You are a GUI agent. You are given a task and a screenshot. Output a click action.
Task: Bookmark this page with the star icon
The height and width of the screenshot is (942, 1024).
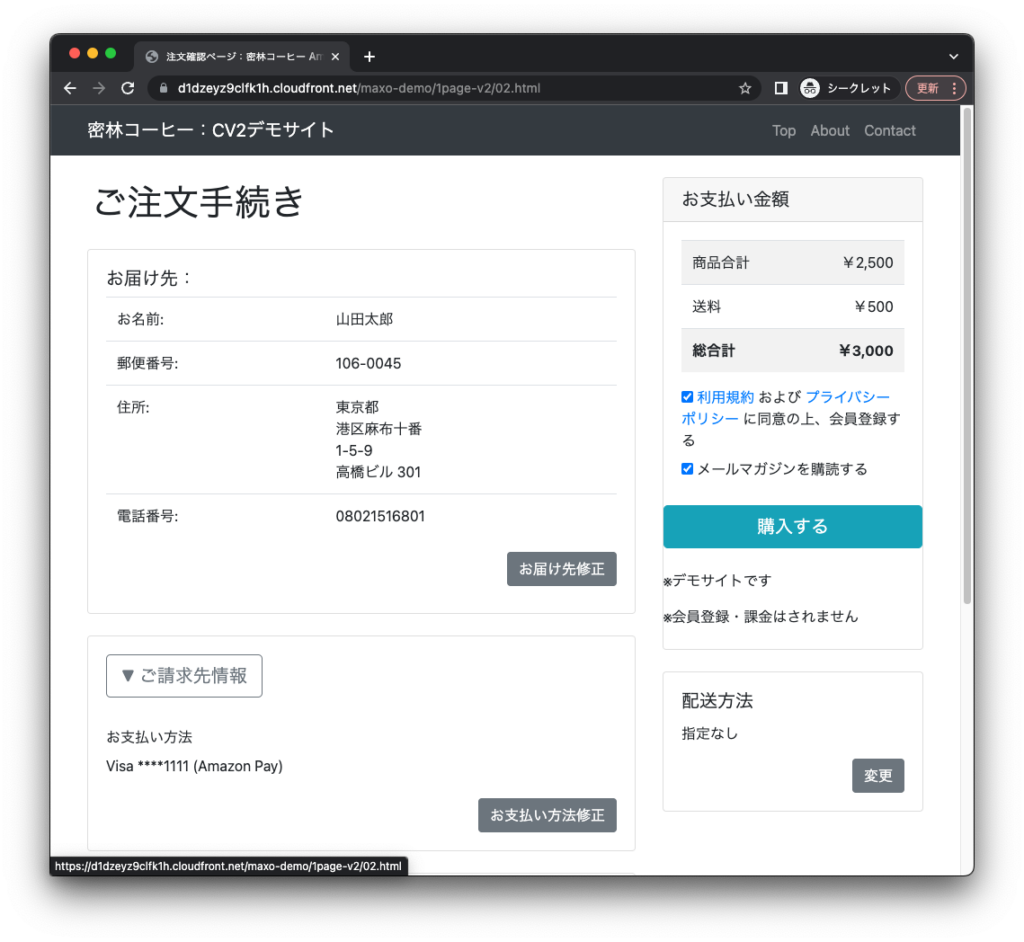[x=745, y=88]
